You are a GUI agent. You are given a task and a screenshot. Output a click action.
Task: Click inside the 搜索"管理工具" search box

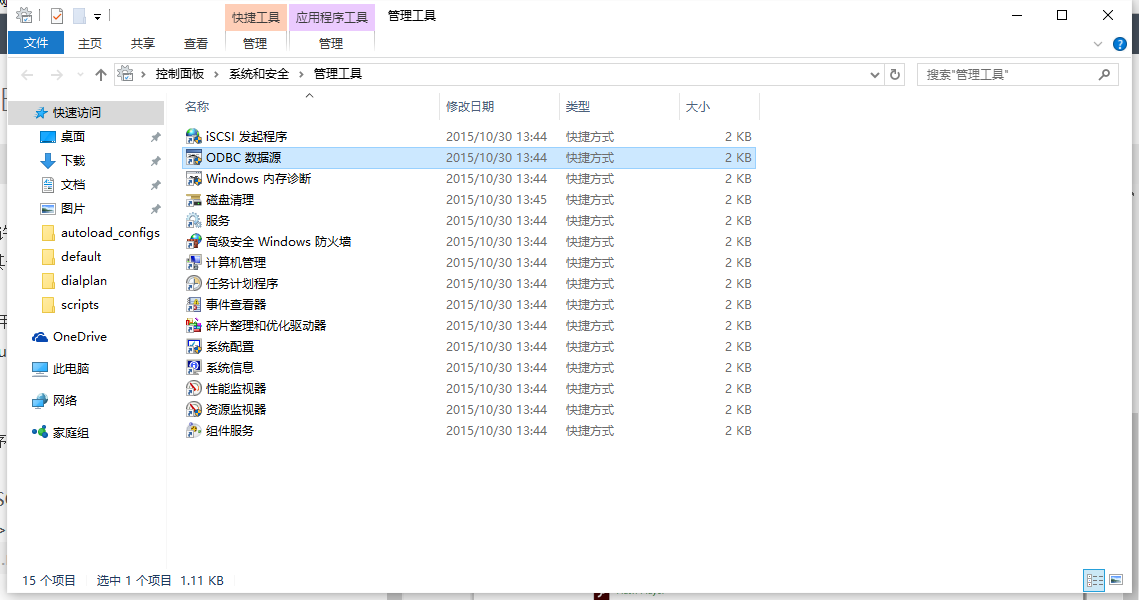click(x=1010, y=73)
